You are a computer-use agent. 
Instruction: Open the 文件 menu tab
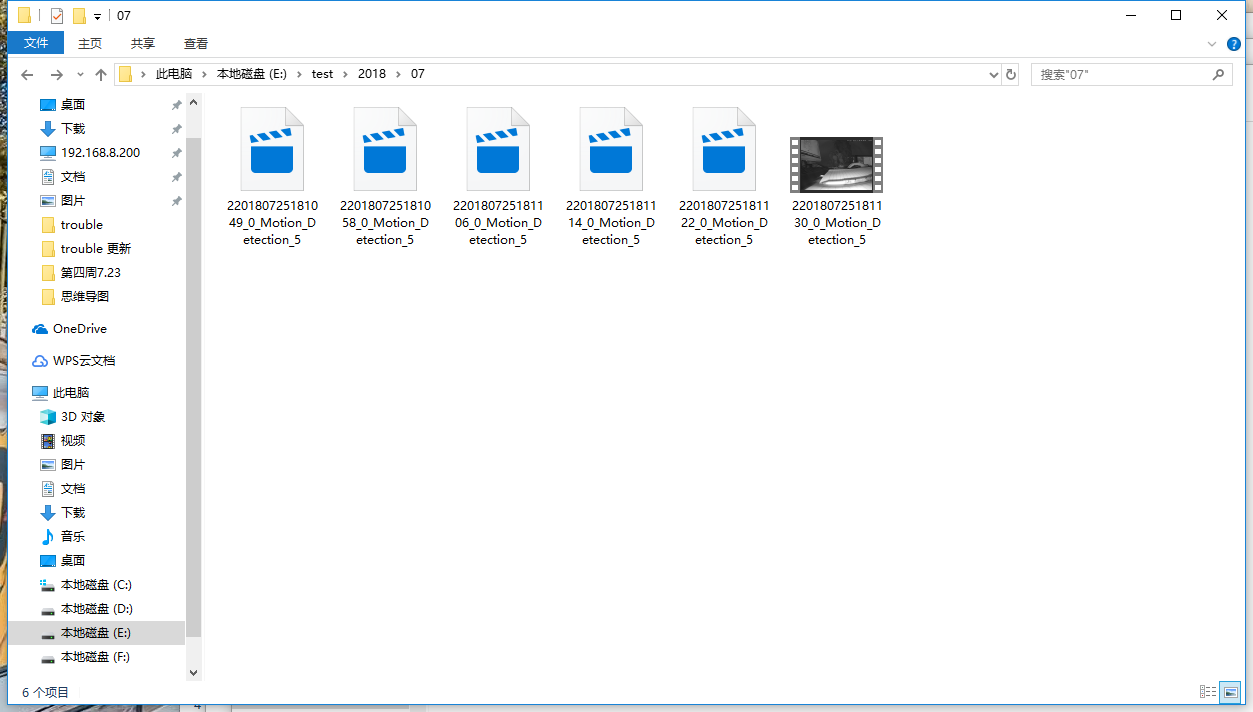(x=36, y=43)
